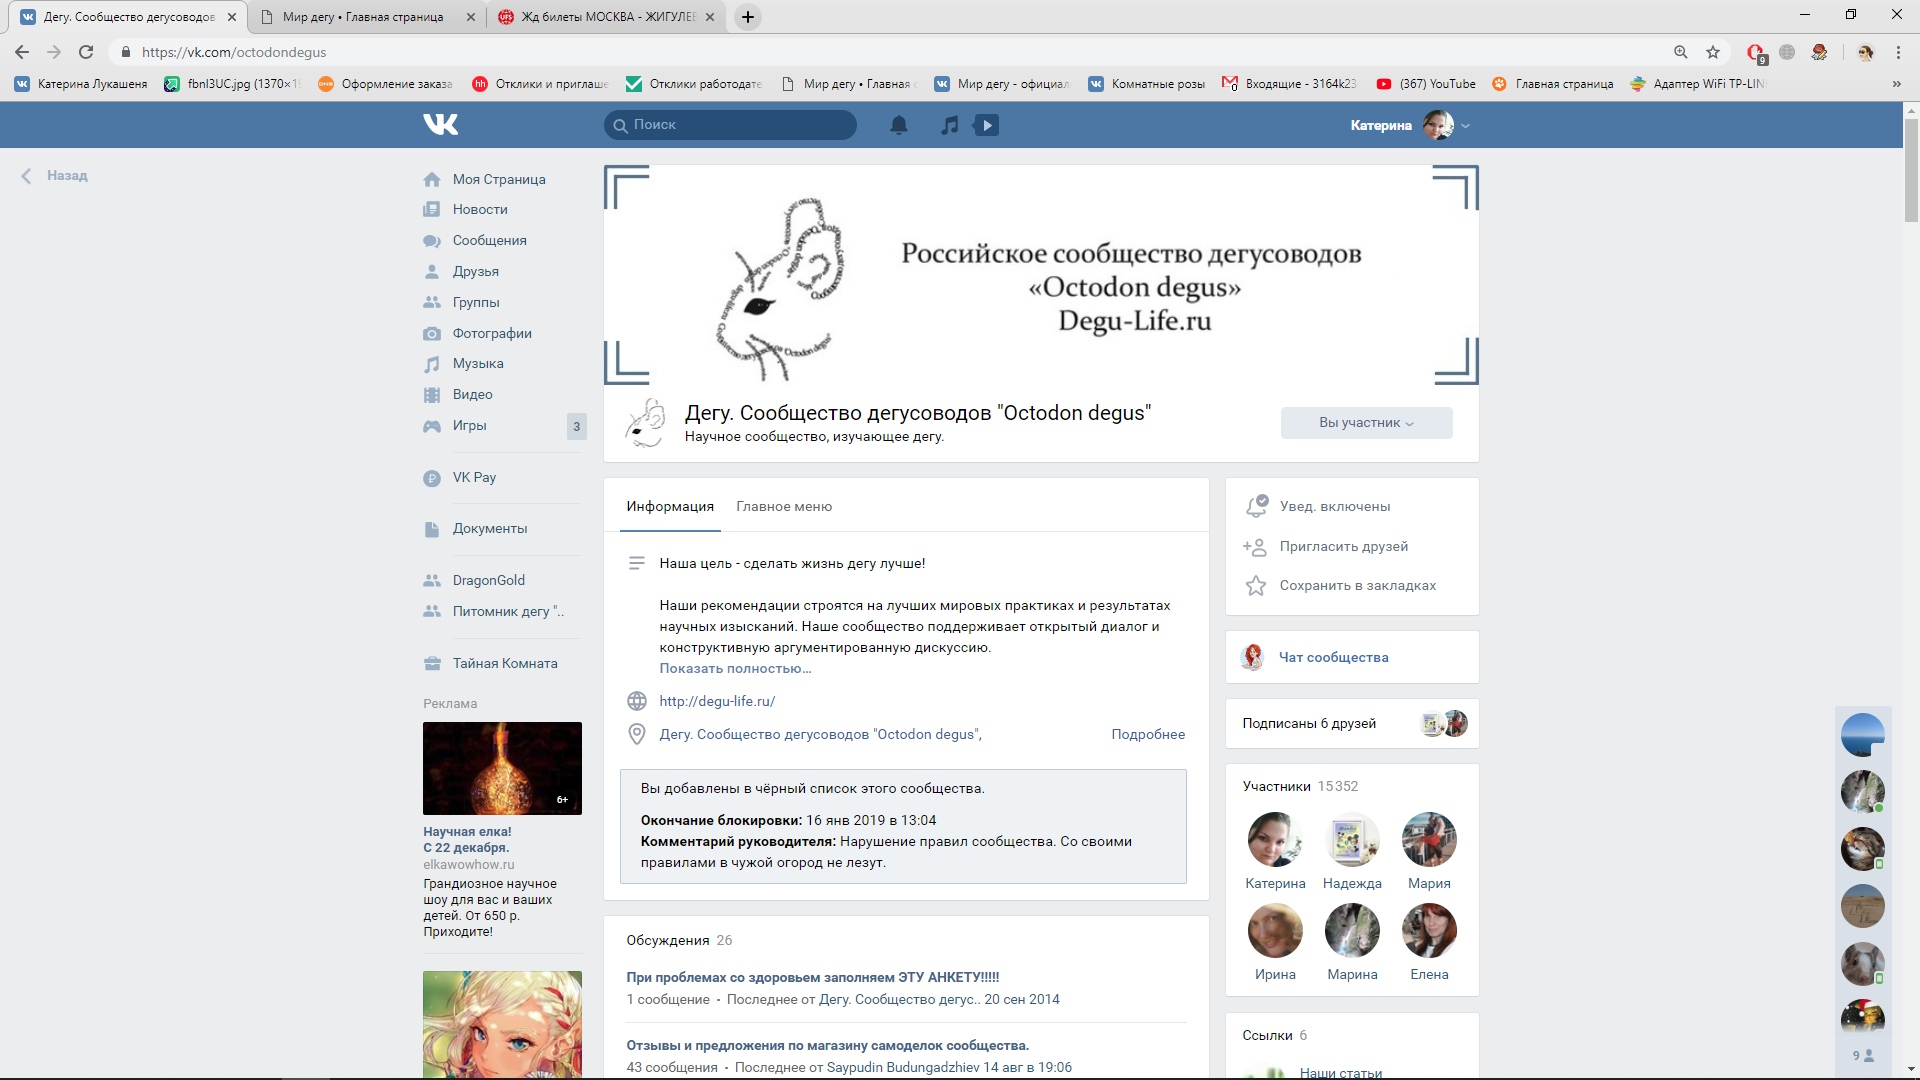Image resolution: width=1920 pixels, height=1080 pixels.
Task: Open member Елена's avatar
Action: coord(1429,931)
